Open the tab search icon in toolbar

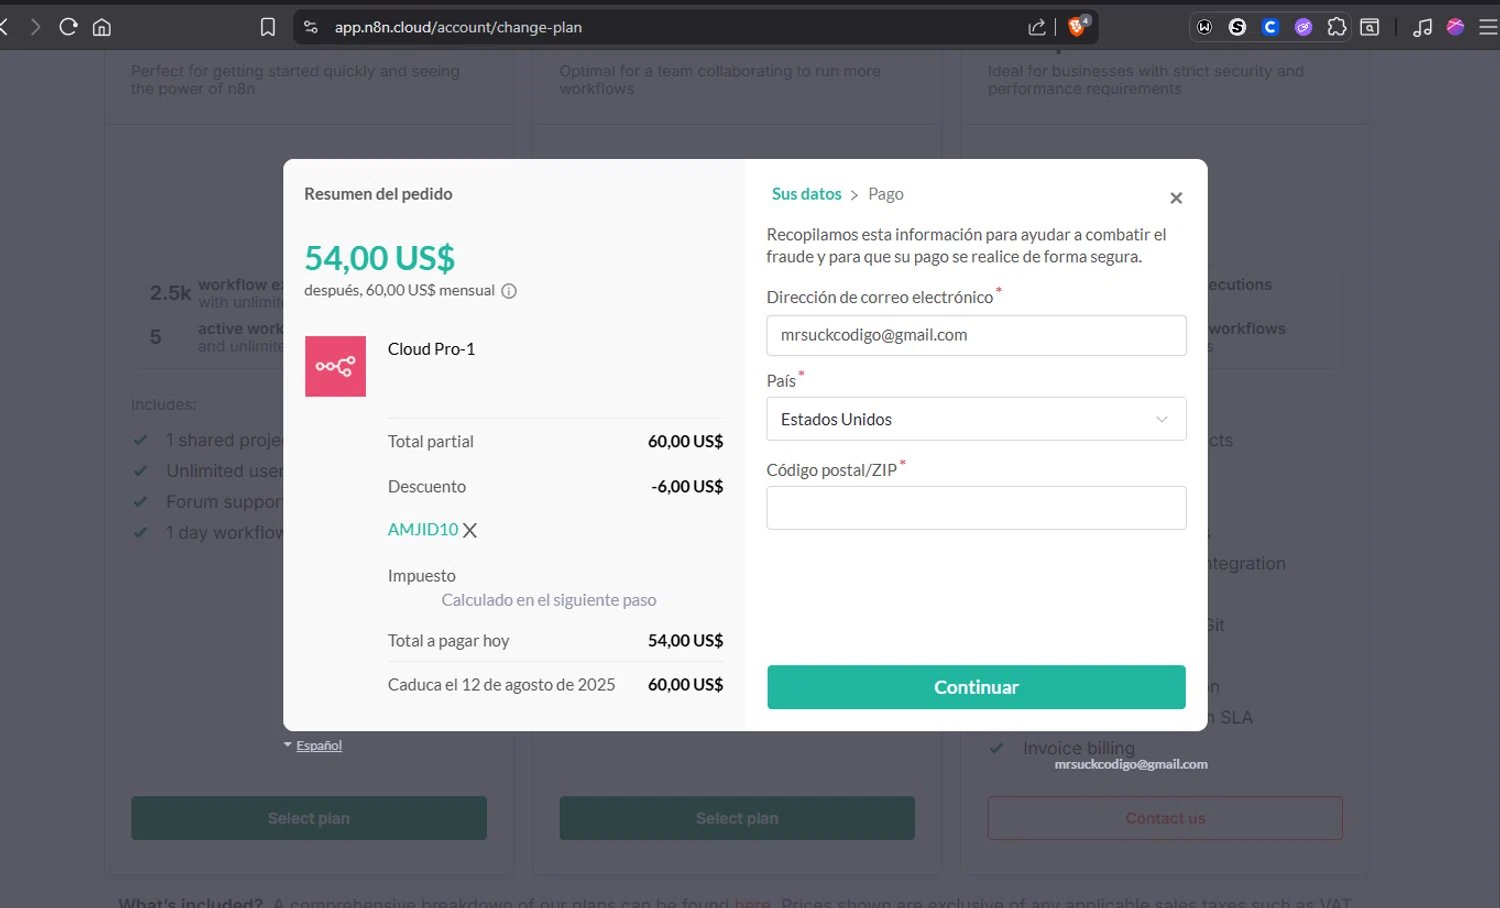[x=1370, y=27]
